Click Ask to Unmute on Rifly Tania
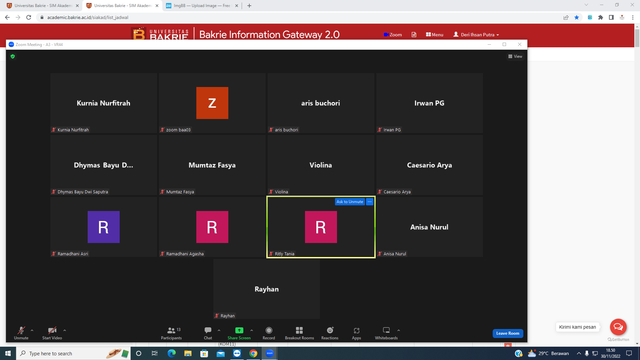640x360 pixels. 349,202
